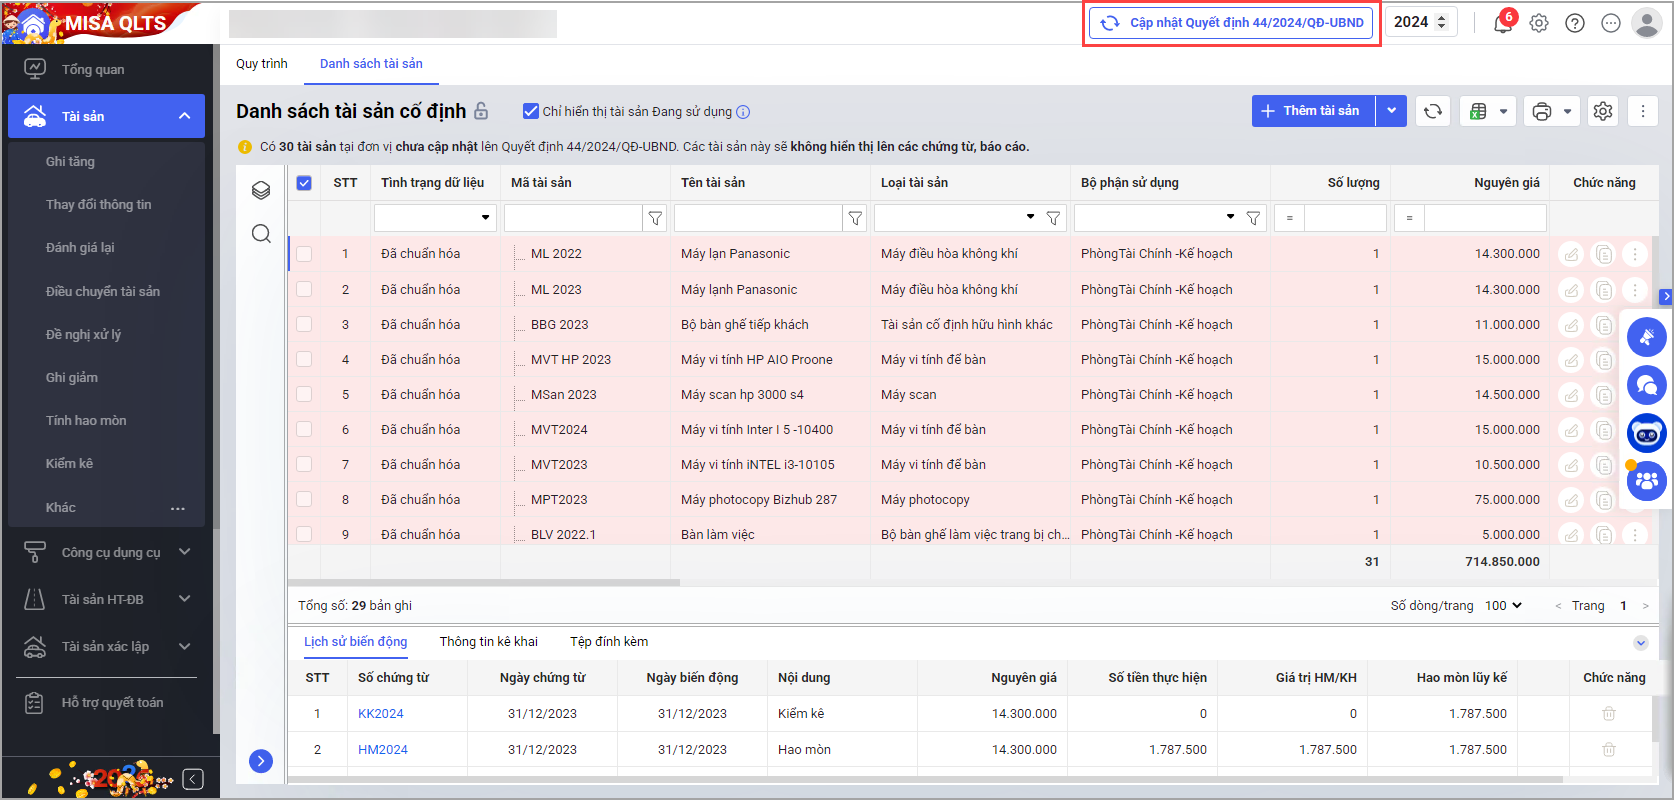Open the print icon button
The image size is (1674, 800).
pyautogui.click(x=1542, y=111)
